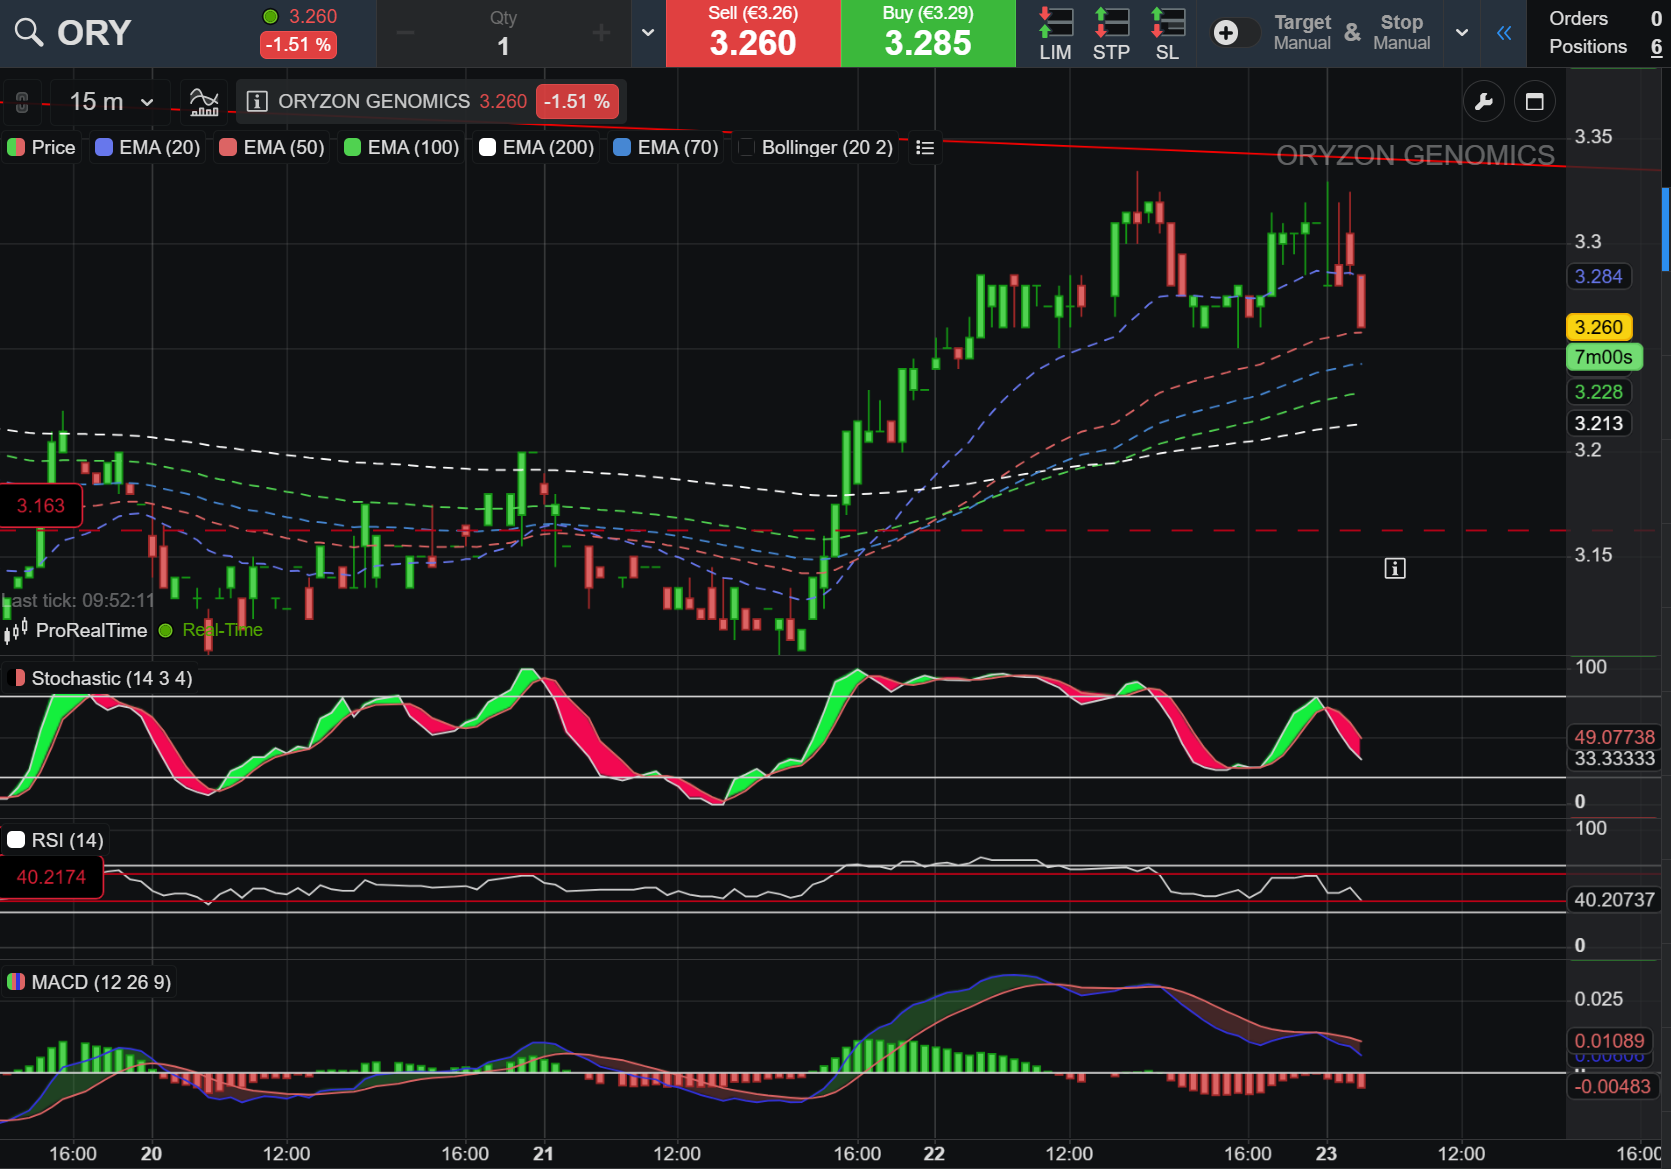The width and height of the screenshot is (1671, 1169).
Task: Toggle EMA (100) indicator visibility
Action: (x=401, y=147)
